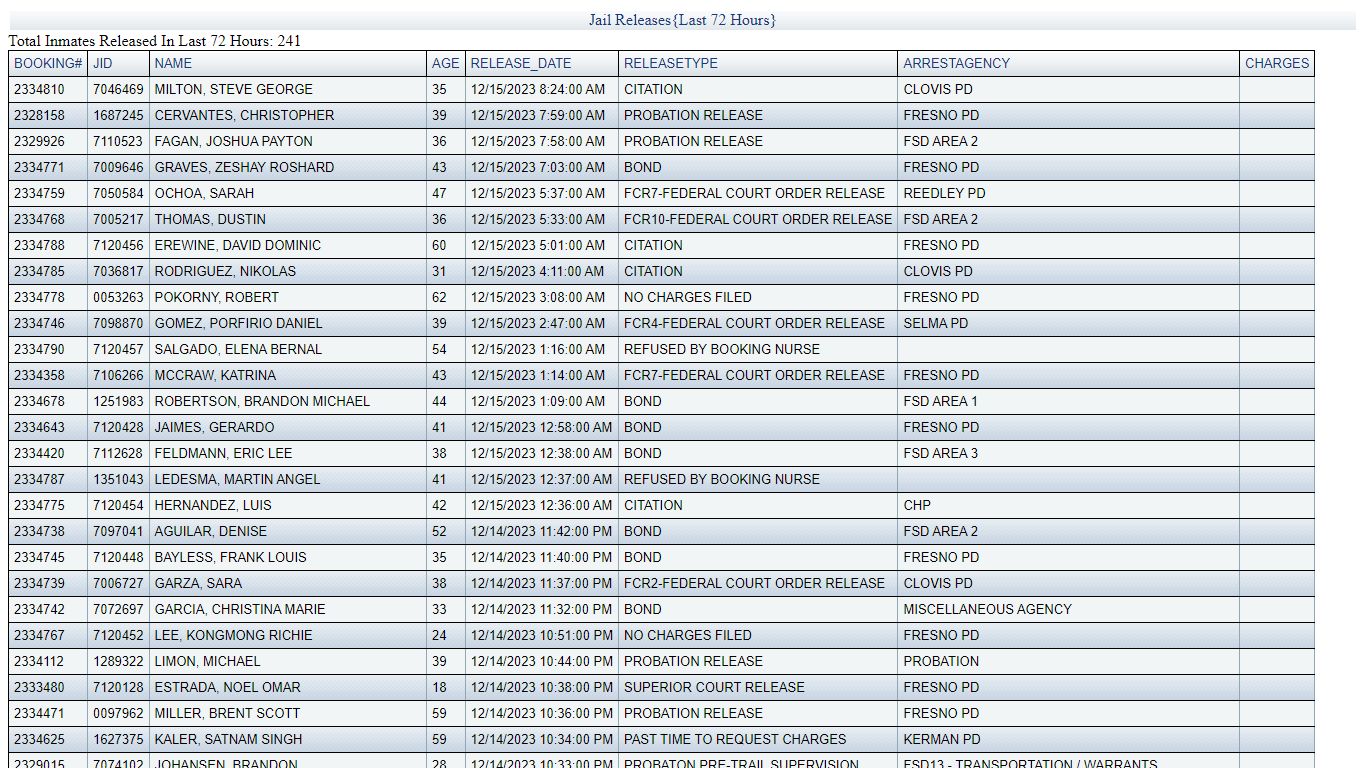1366x768 pixels.
Task: Select name OCHOA, SARAH
Action: (x=204, y=193)
